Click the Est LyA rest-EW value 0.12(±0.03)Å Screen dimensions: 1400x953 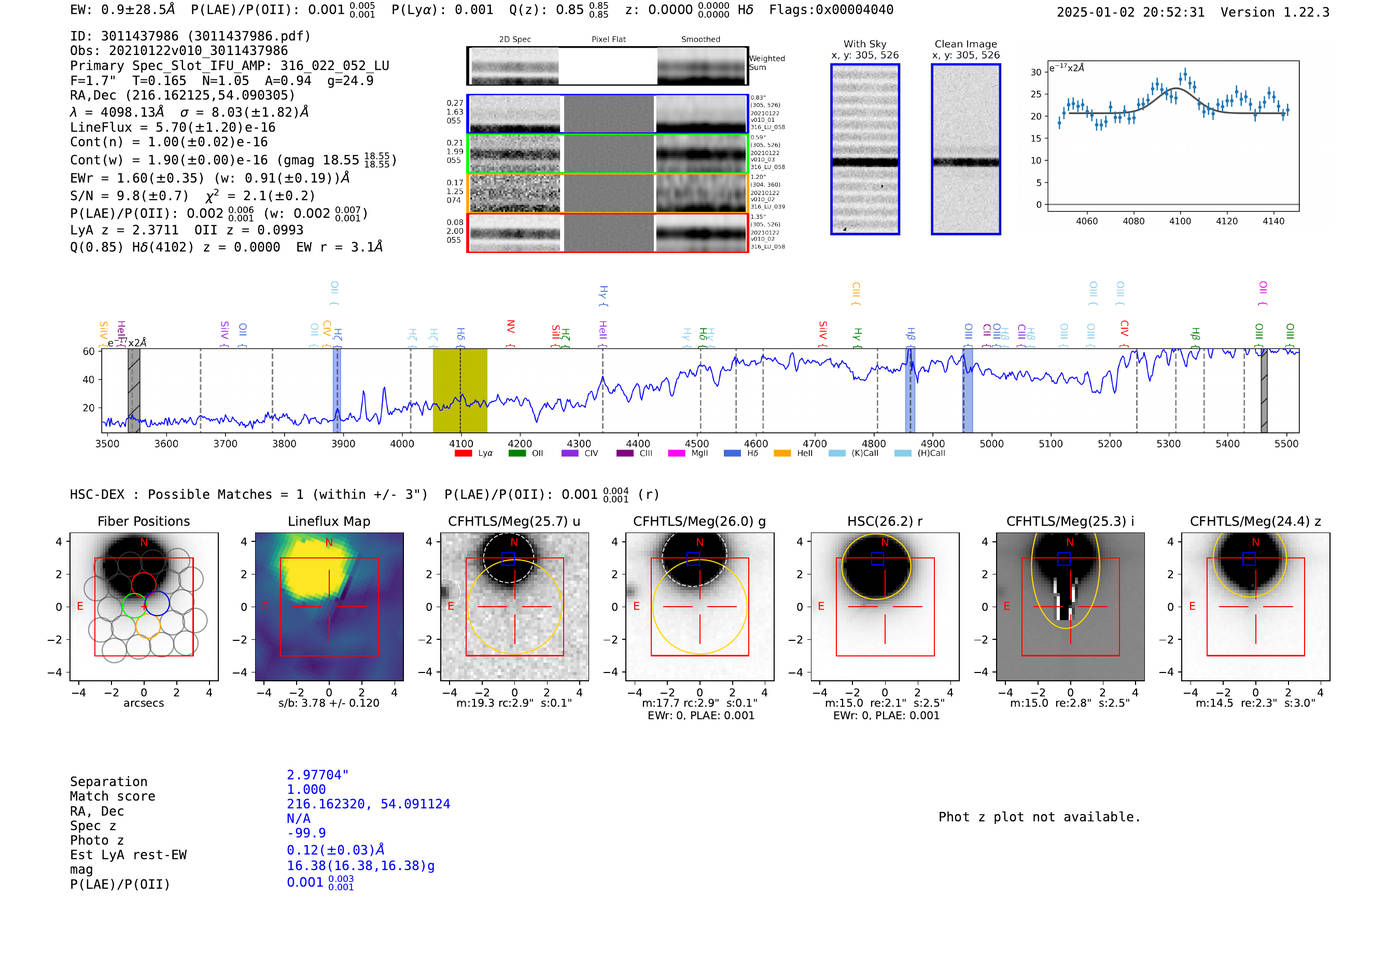click(336, 850)
